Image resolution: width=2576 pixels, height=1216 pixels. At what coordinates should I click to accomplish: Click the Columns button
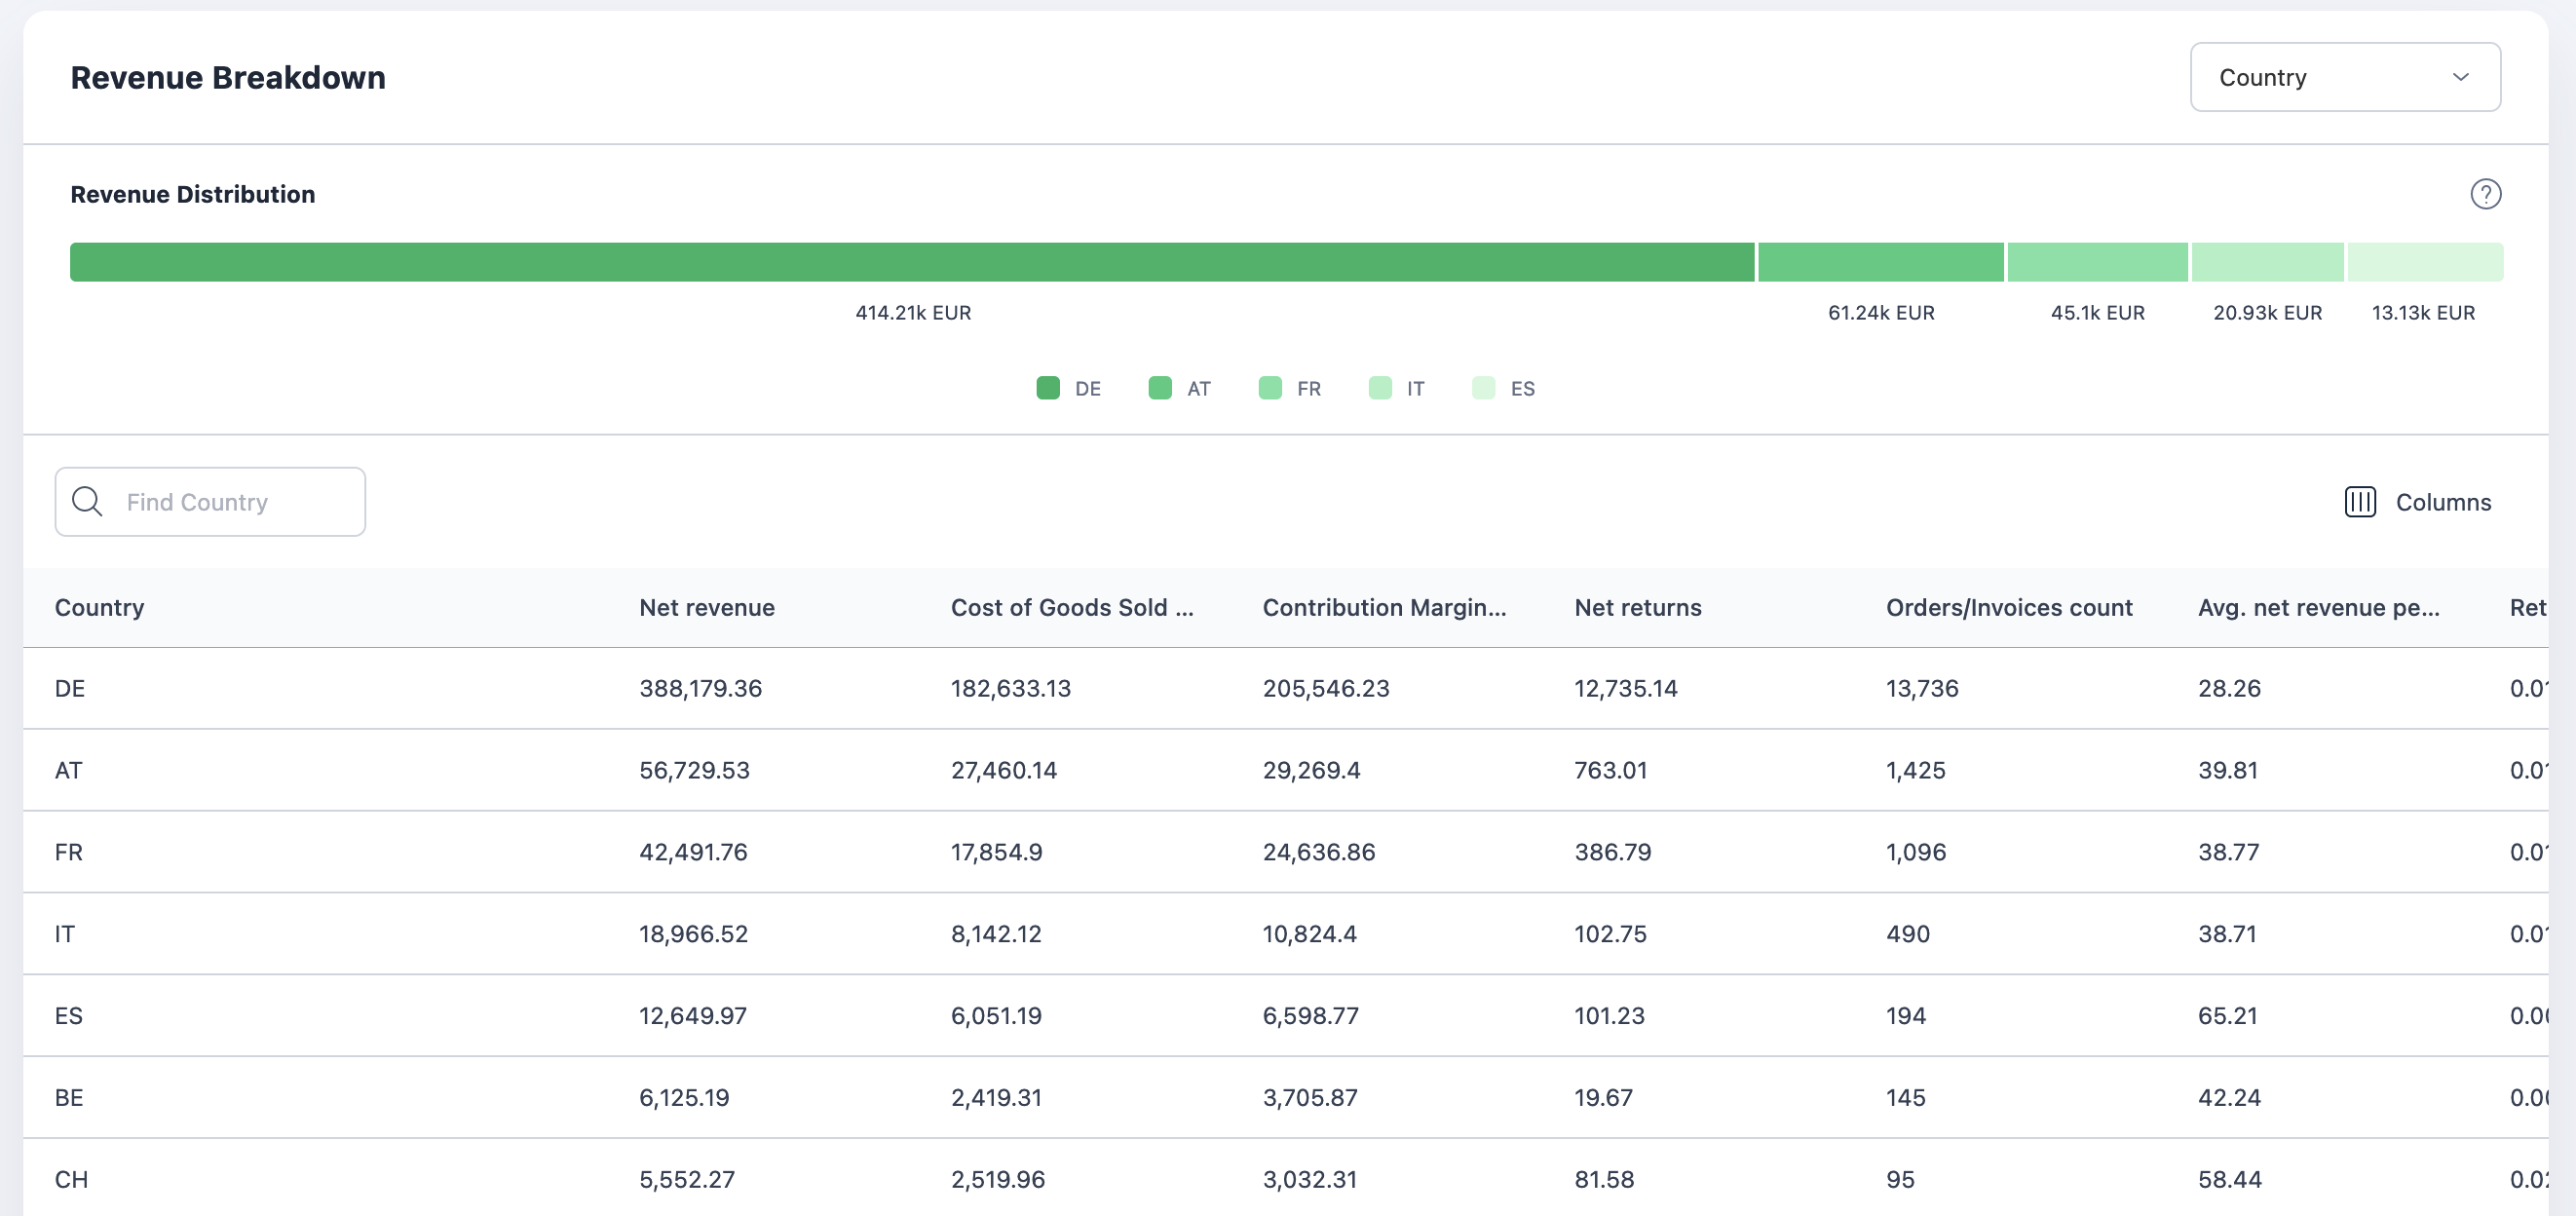(x=2418, y=502)
